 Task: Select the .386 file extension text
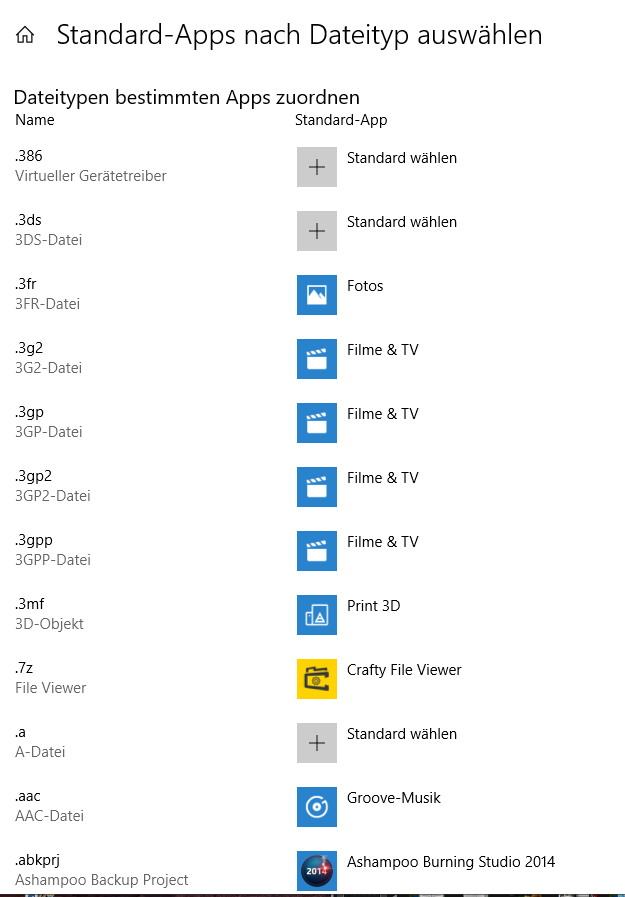[x=29, y=156]
